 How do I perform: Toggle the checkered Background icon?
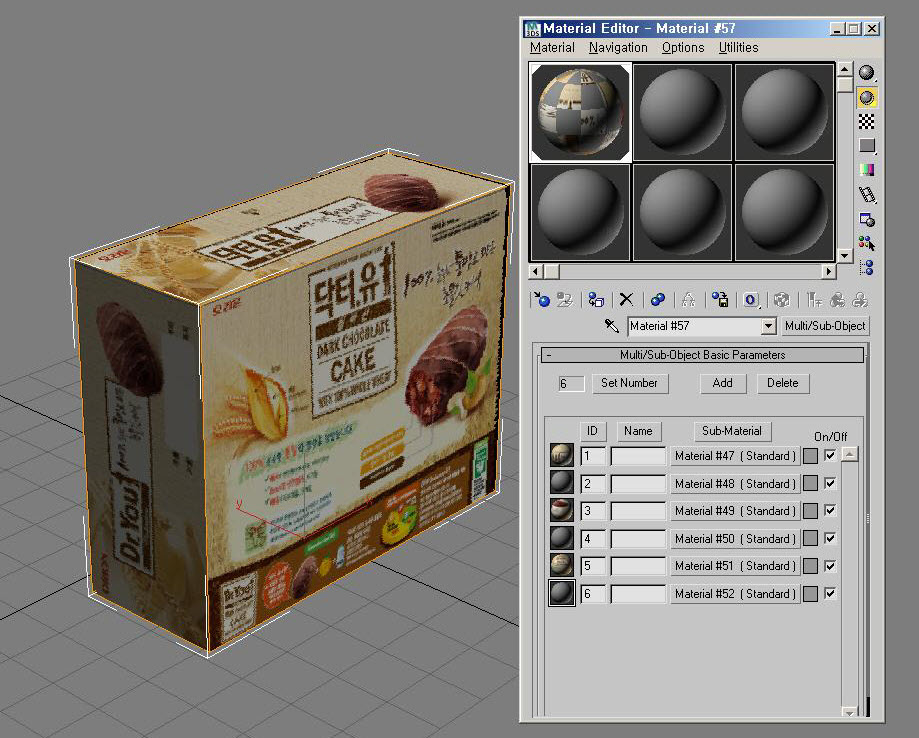click(x=867, y=121)
